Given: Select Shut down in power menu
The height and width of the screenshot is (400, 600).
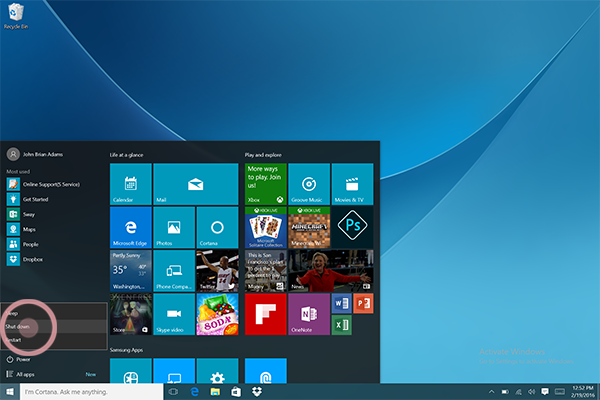Looking at the screenshot, I should pos(54,327).
